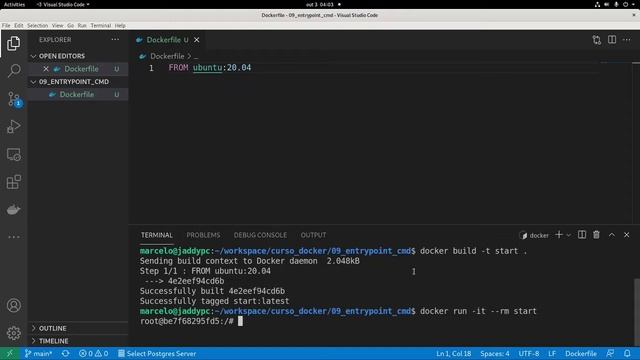This screenshot has width=640, height=360.
Task: Open the Extensions view icon
Action: click(x=13, y=182)
